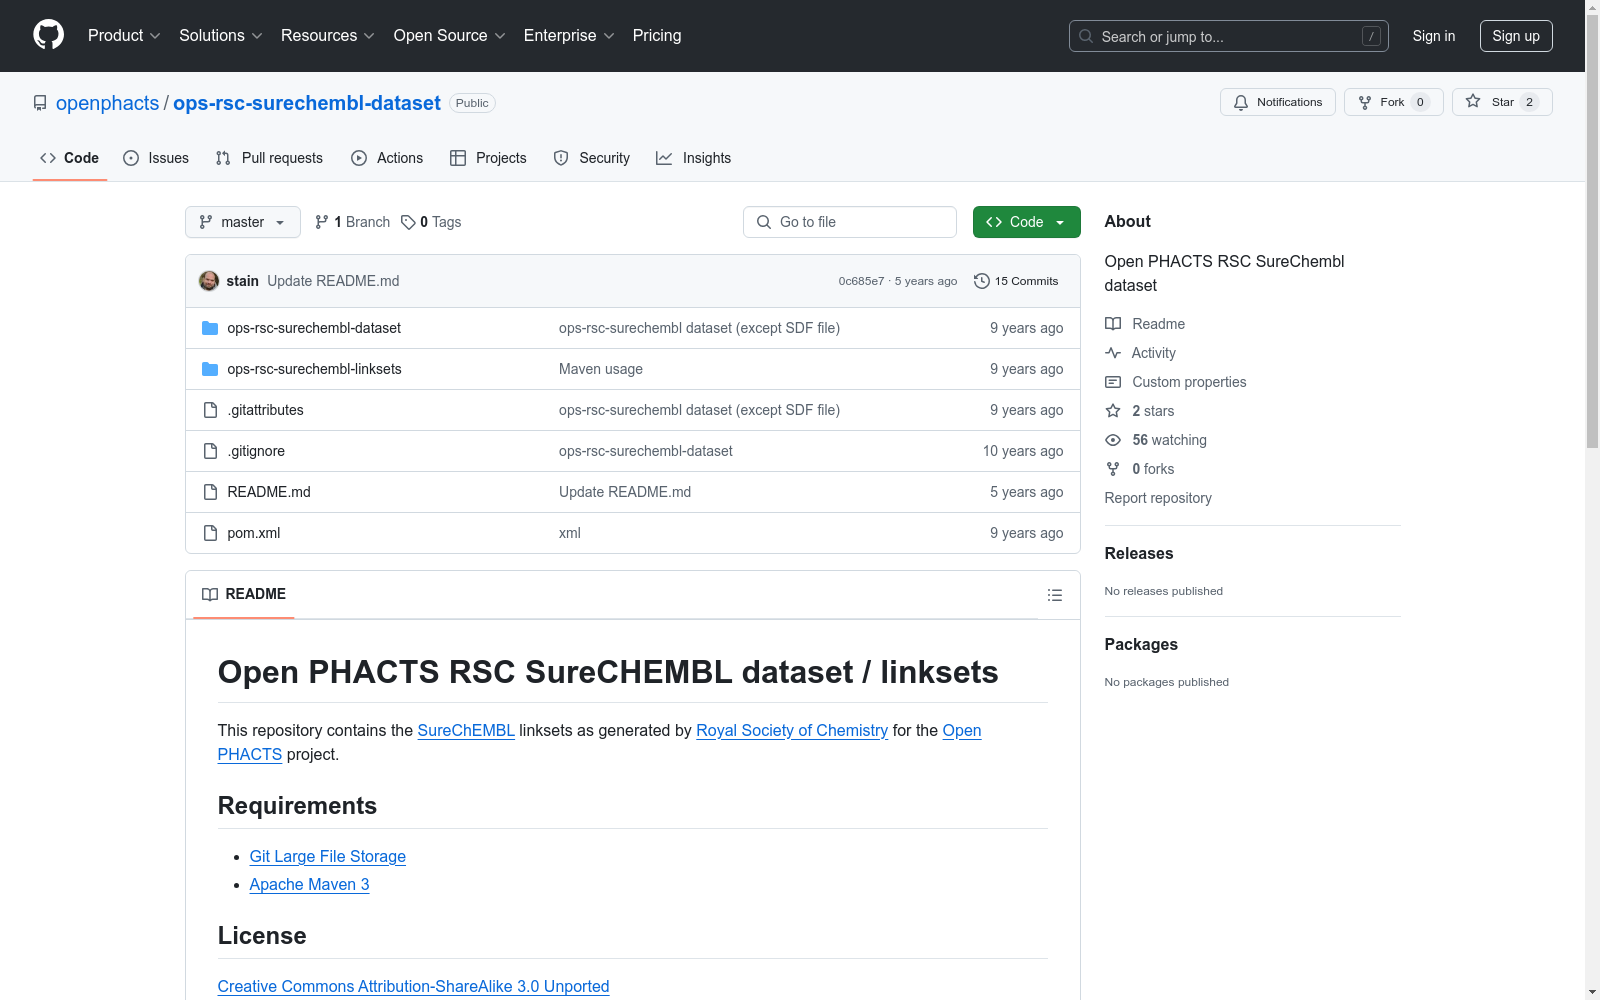View the Security tab

coord(592,158)
